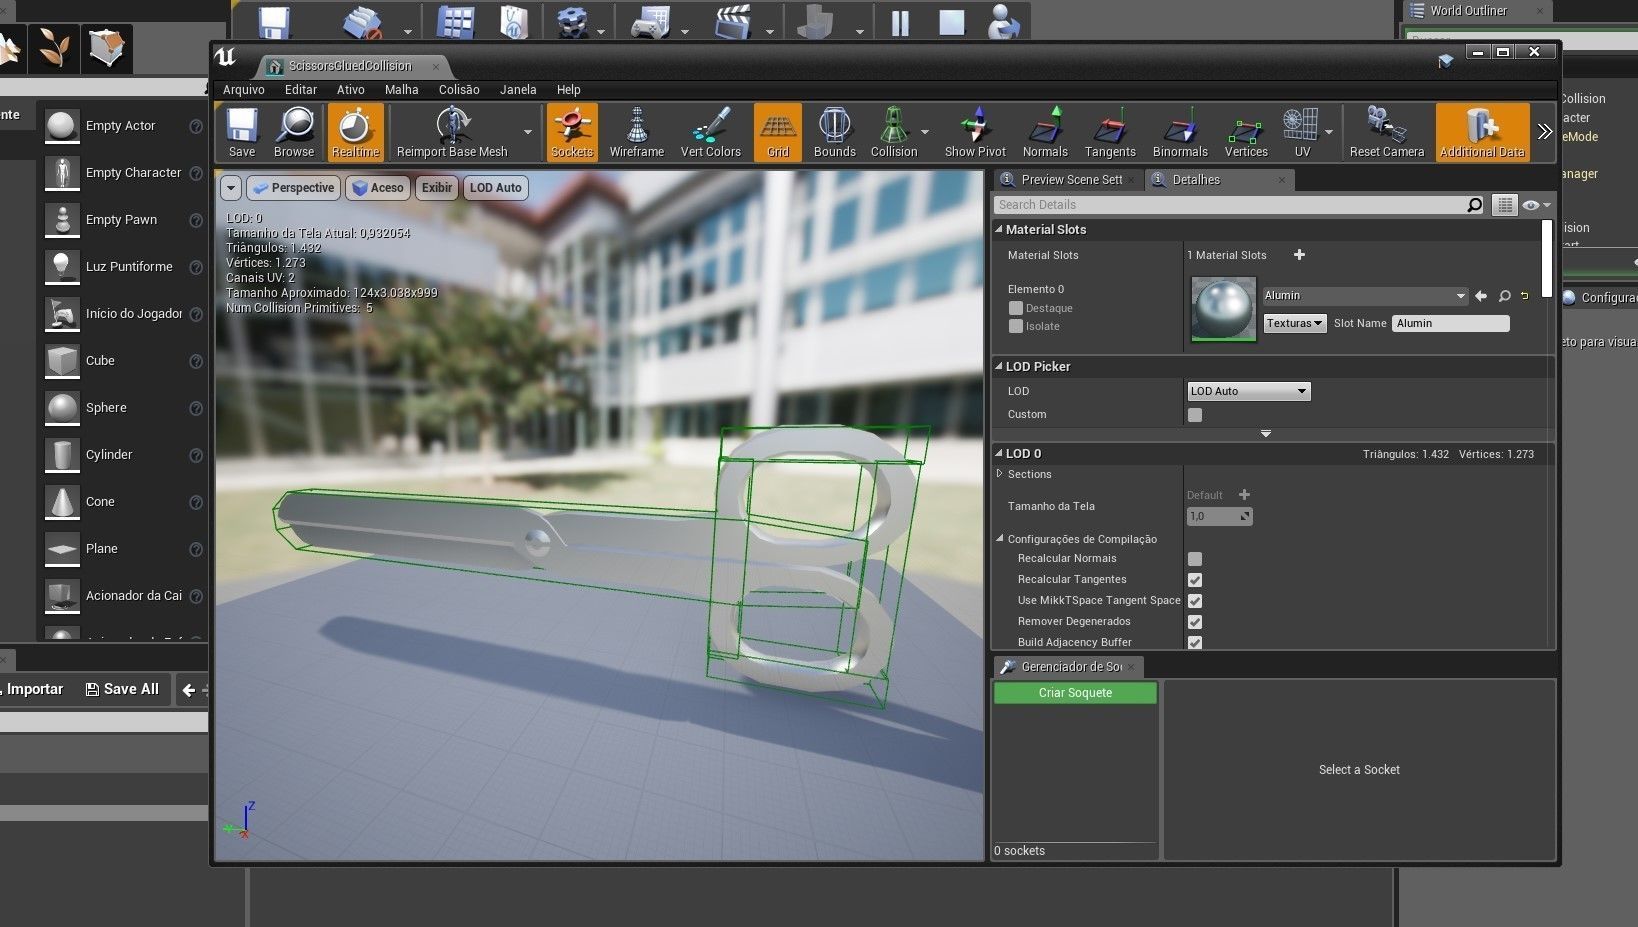
Task: Open UV channel options arrow
Action: click(1329, 132)
